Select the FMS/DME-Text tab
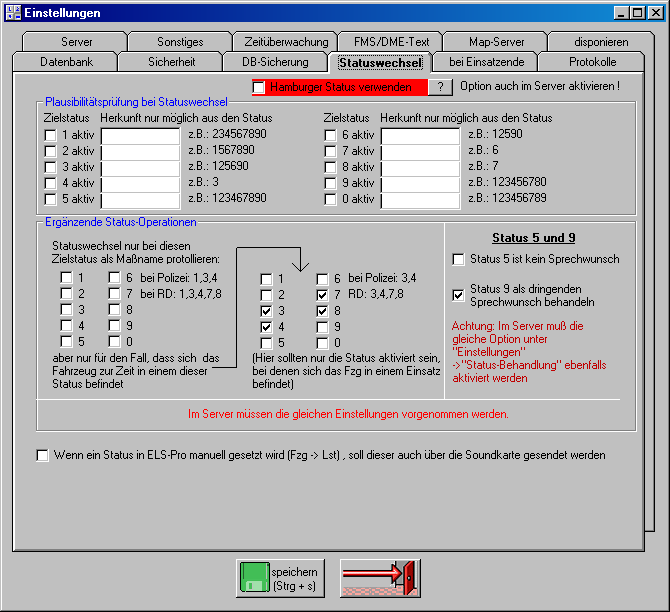670x612 pixels. pyautogui.click(x=391, y=42)
